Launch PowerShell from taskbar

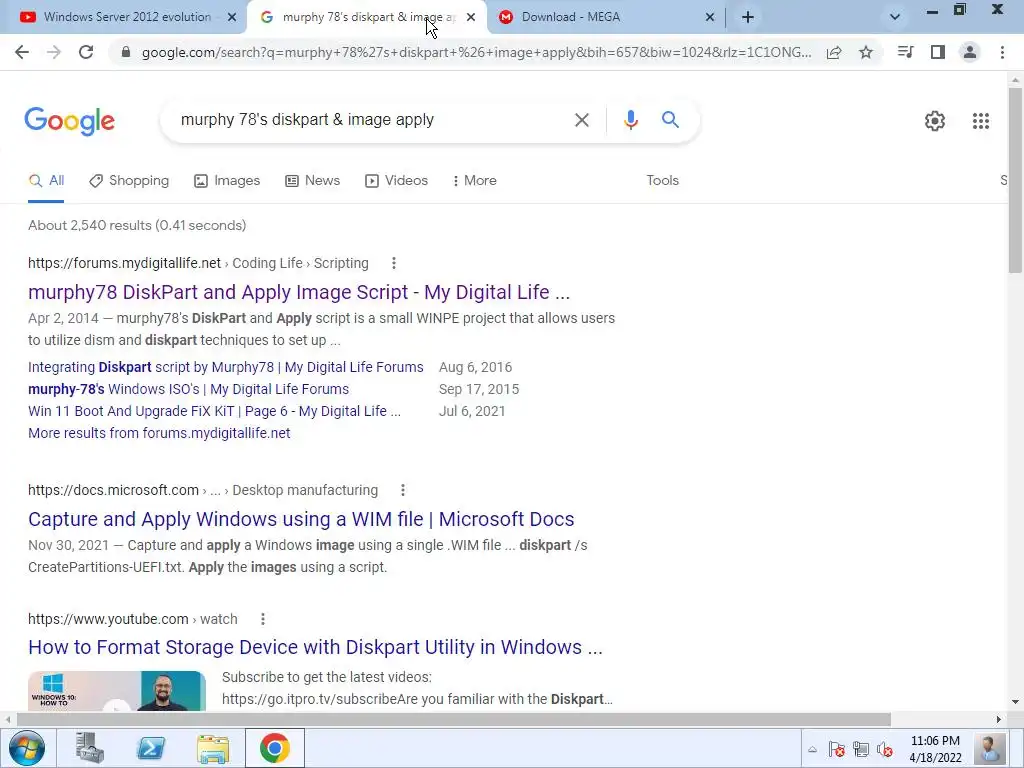tap(151, 748)
